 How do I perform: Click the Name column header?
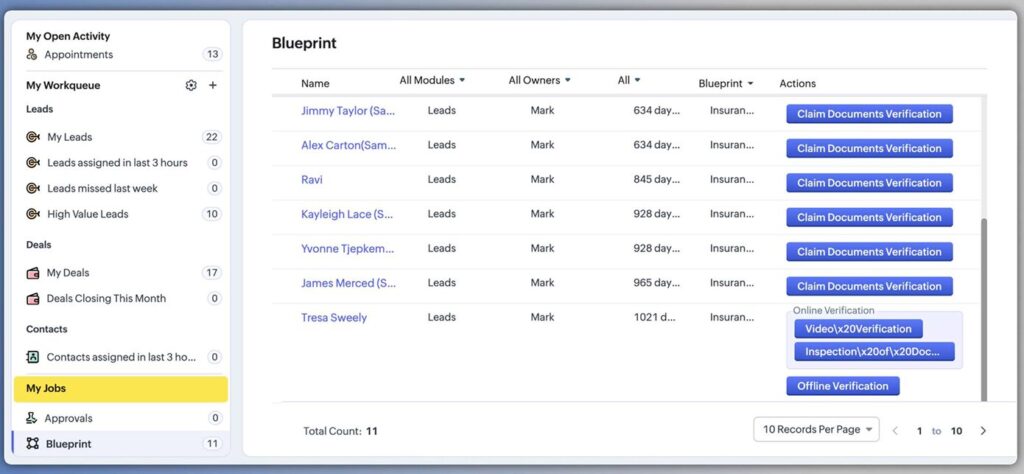315,84
